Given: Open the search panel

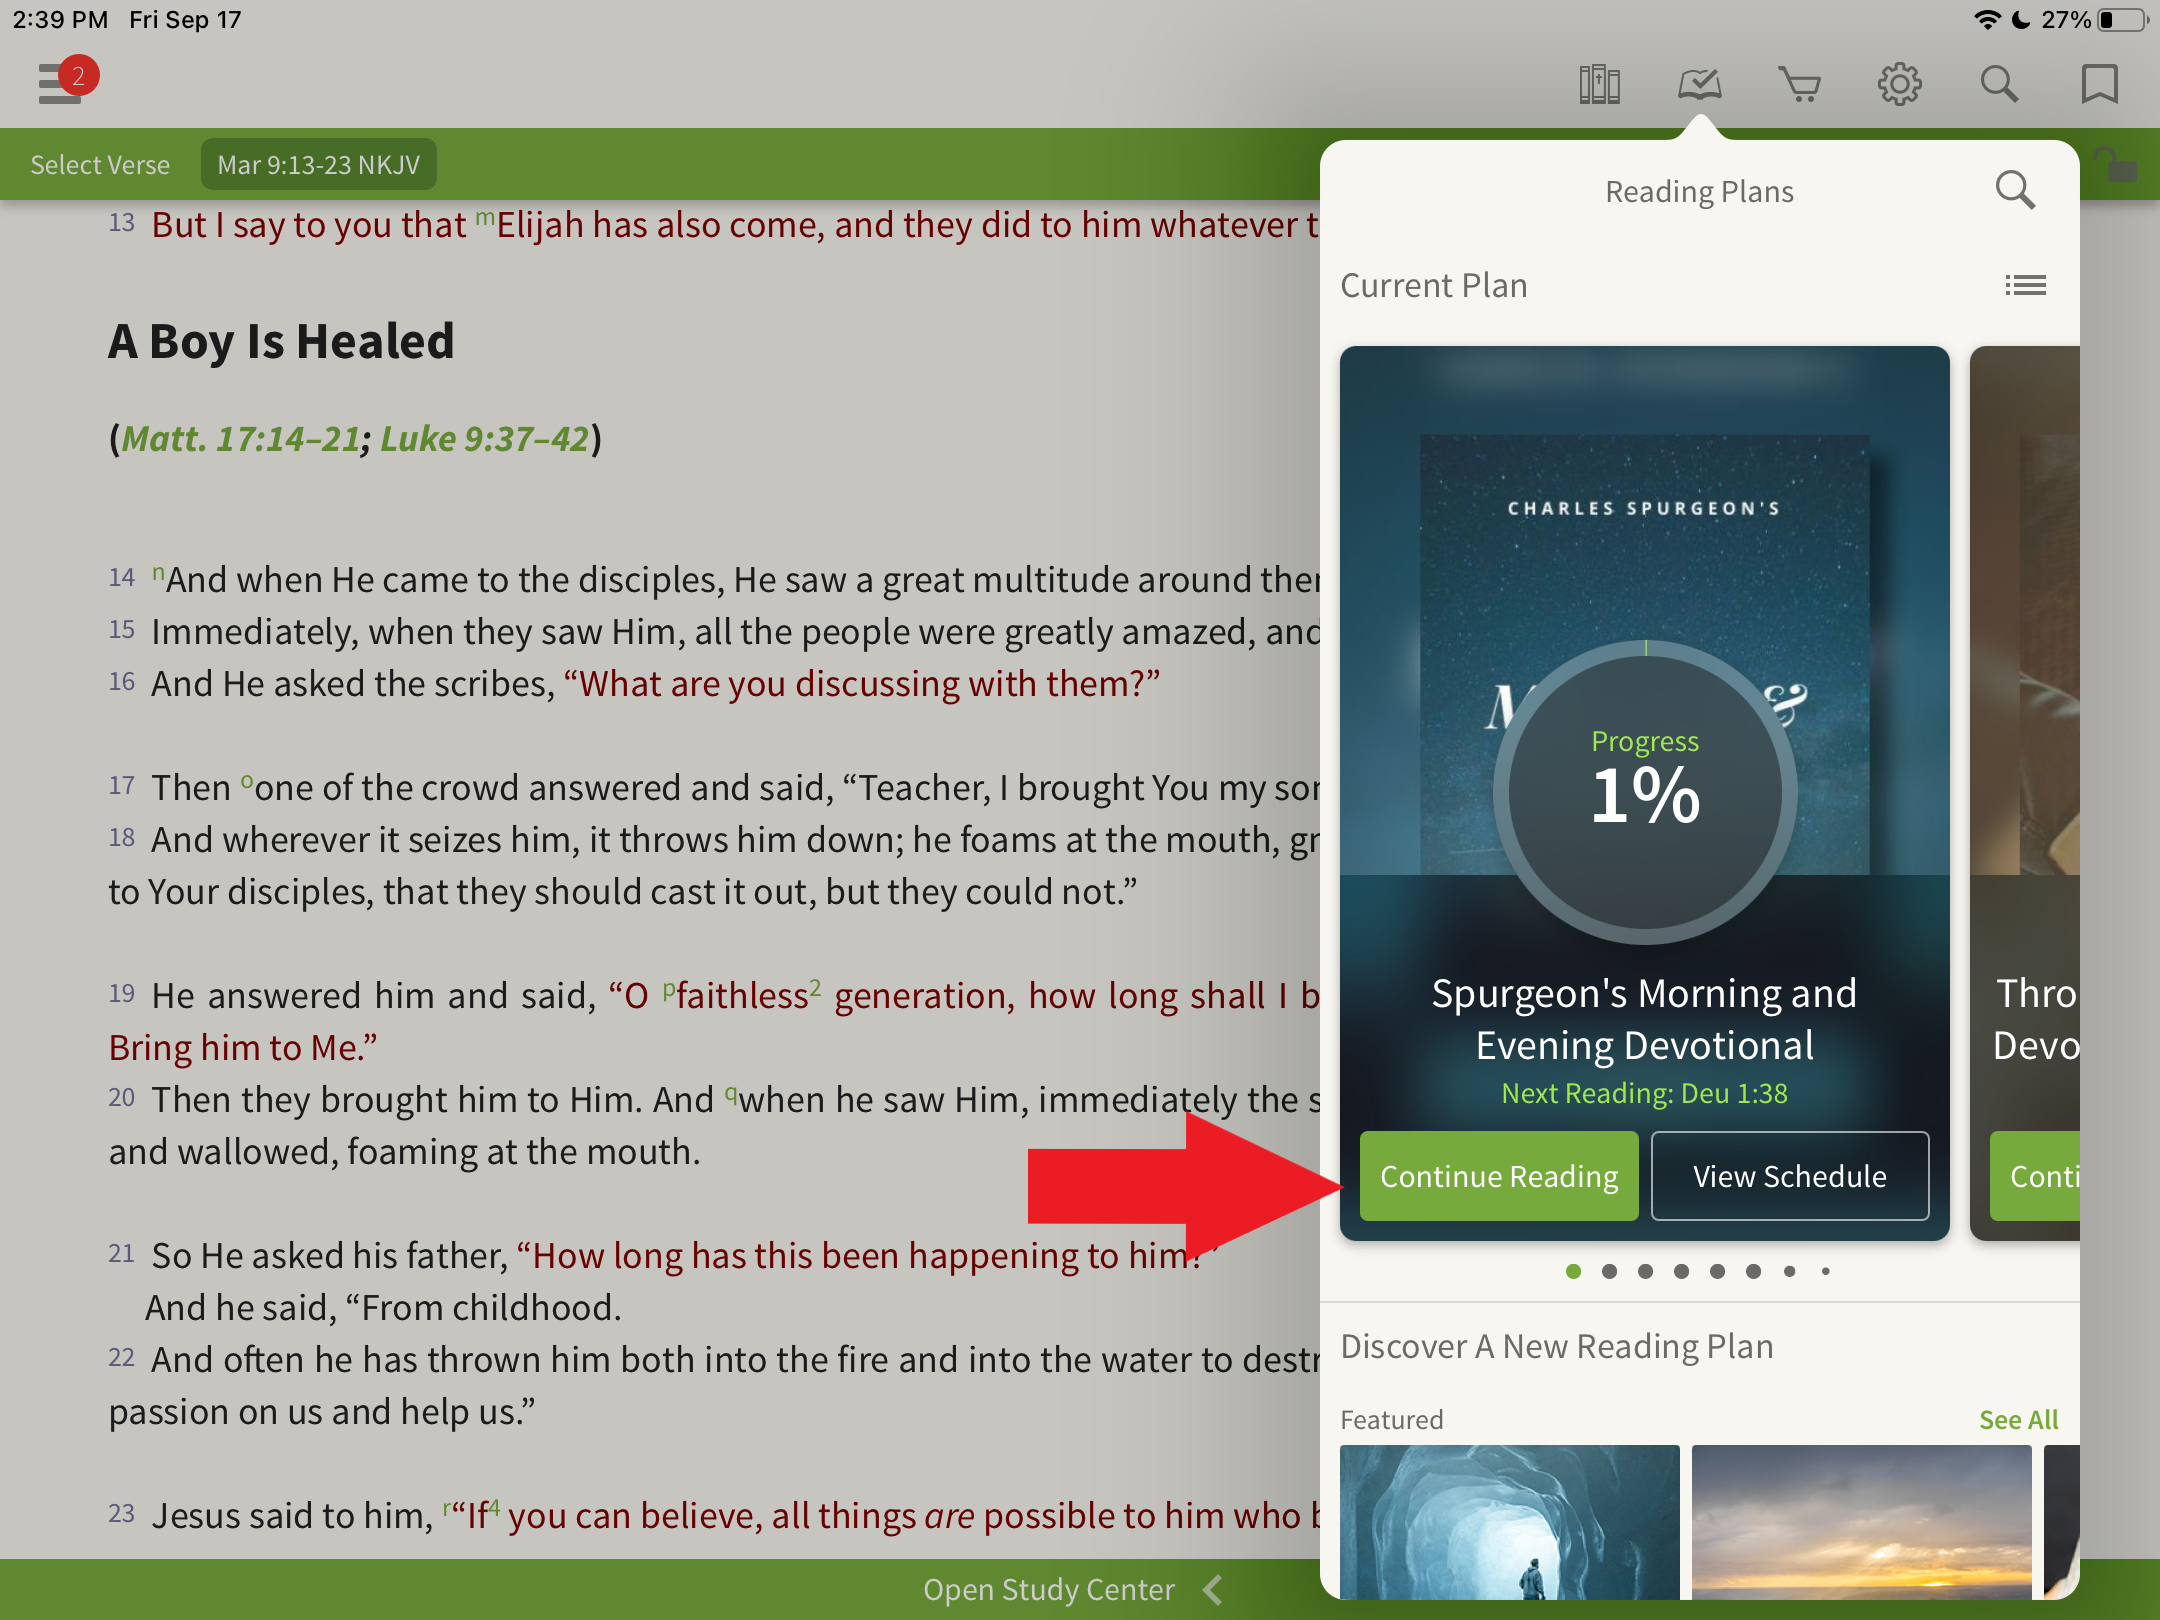Looking at the screenshot, I should pyautogui.click(x=1998, y=85).
